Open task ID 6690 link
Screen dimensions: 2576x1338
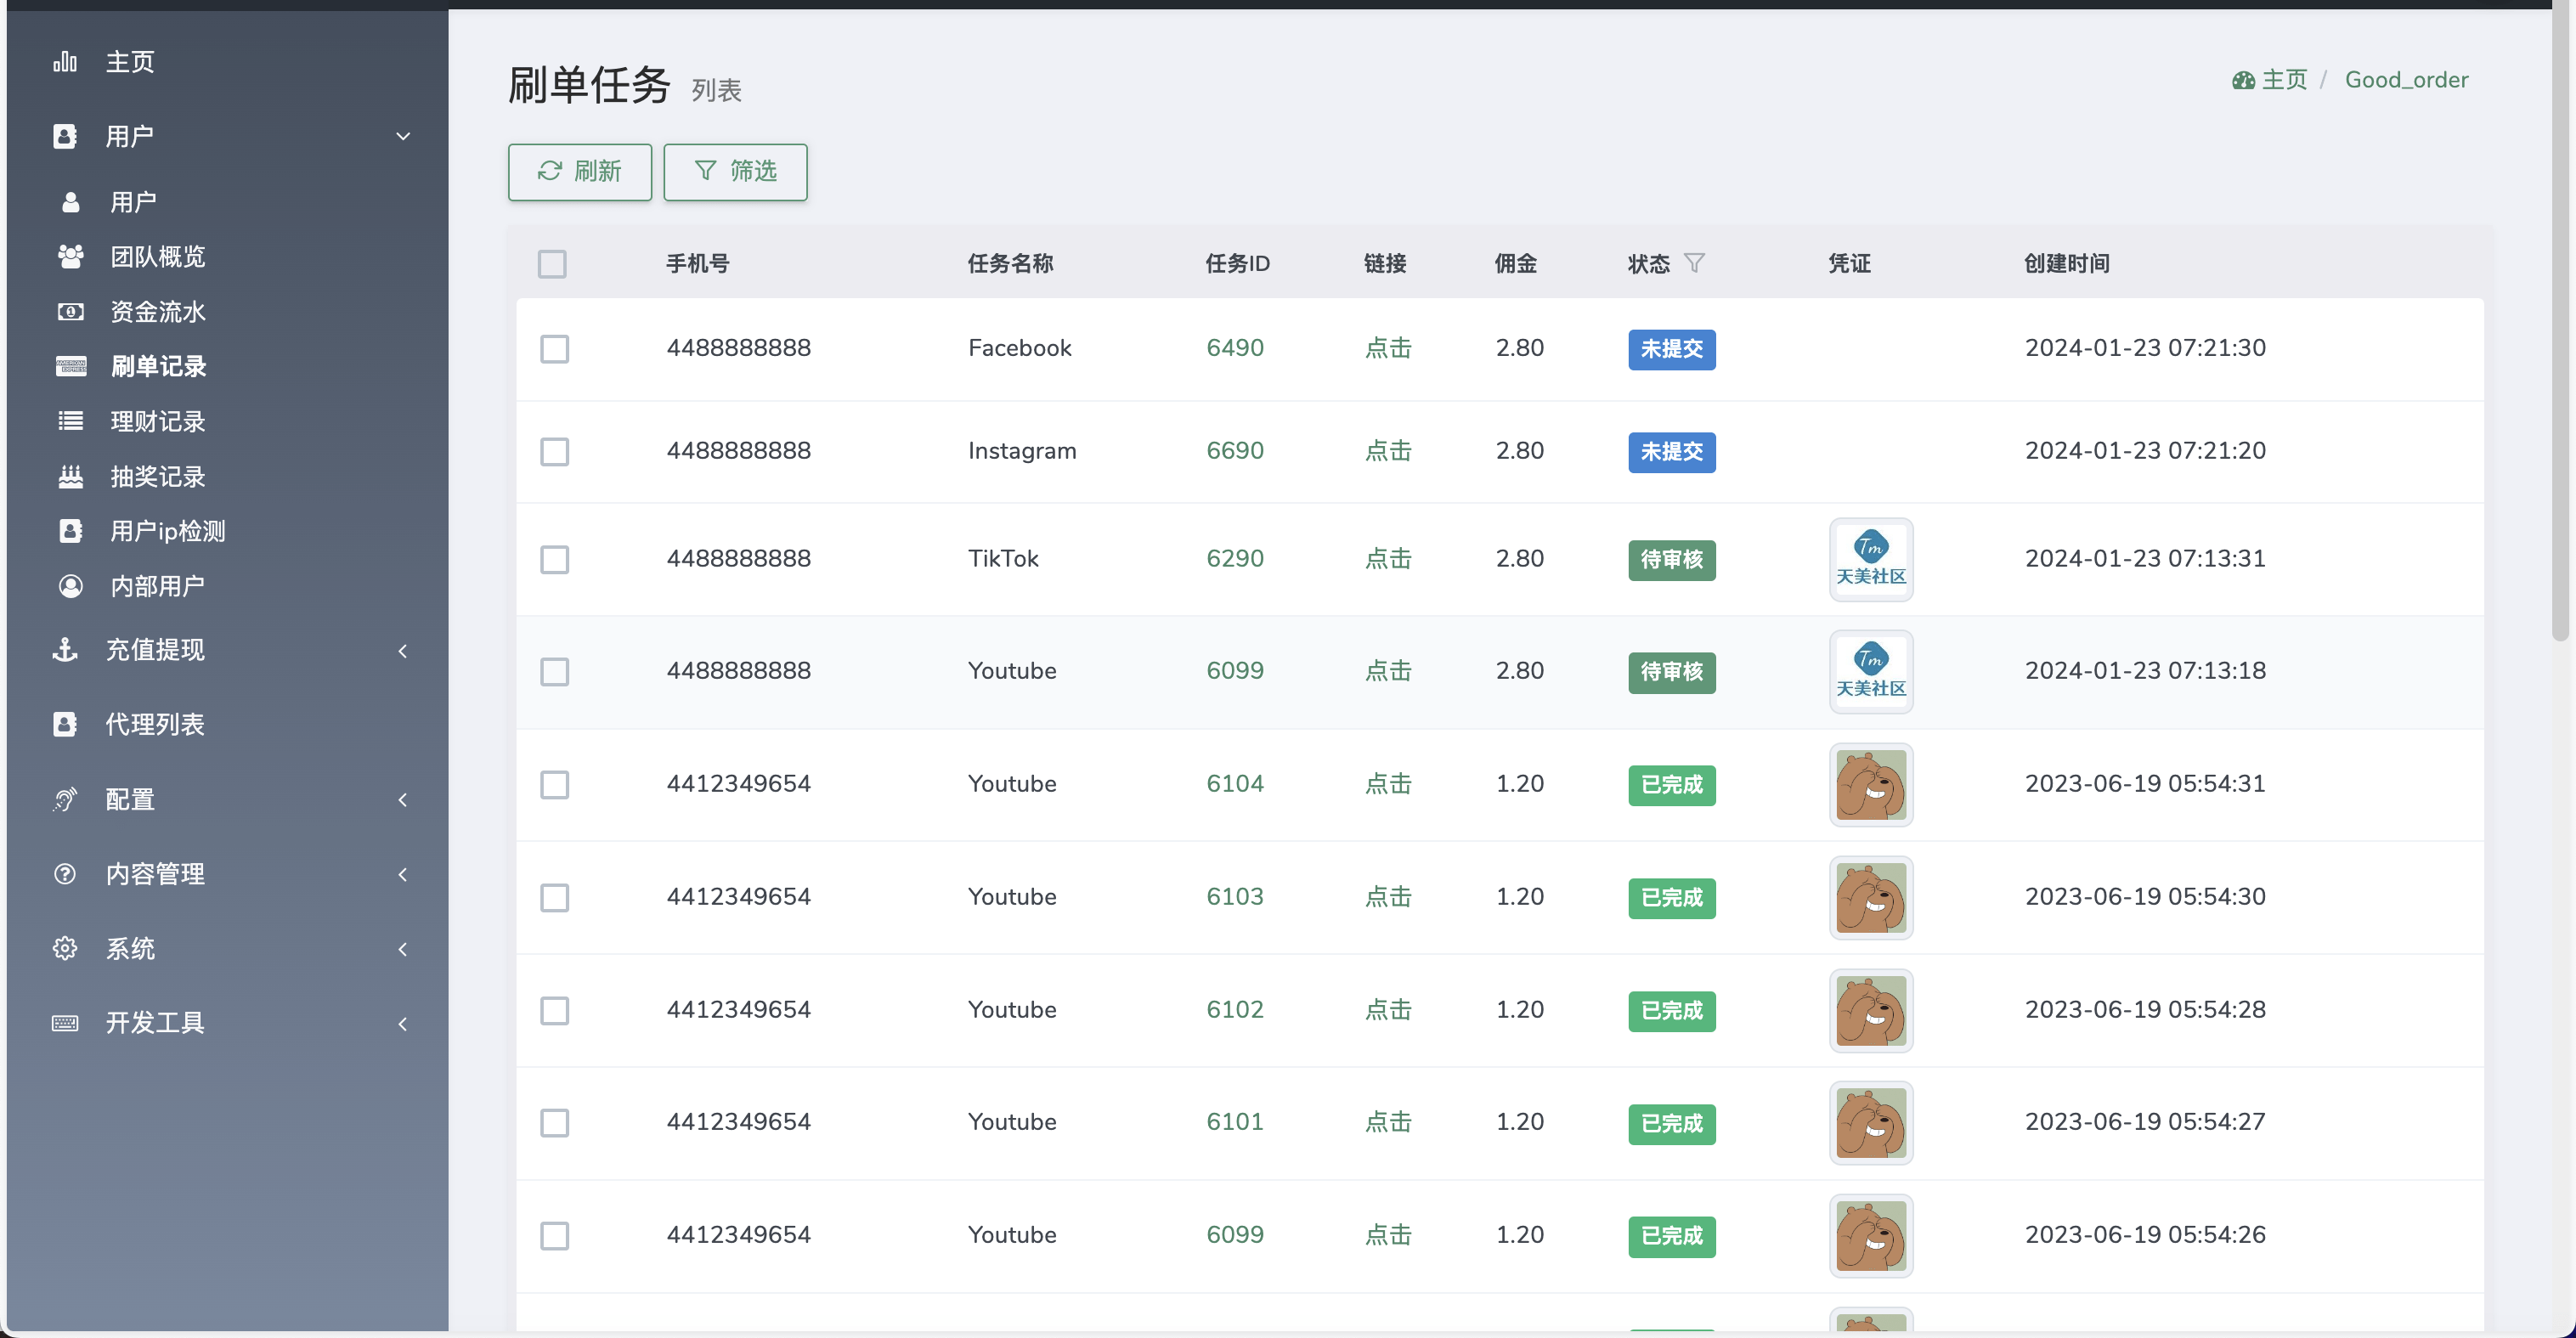[x=1235, y=451]
